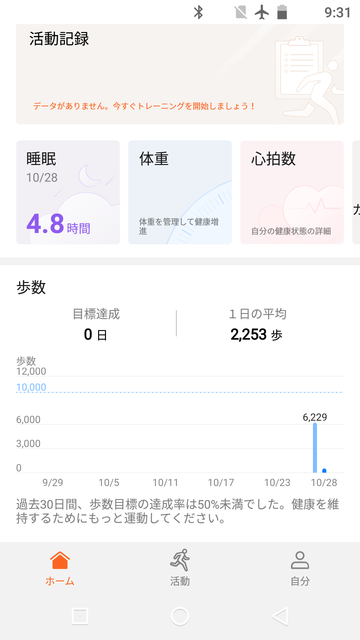The image size is (360, 640).
Task: Select the 6,229 step bar in chart
Action: 315,448
